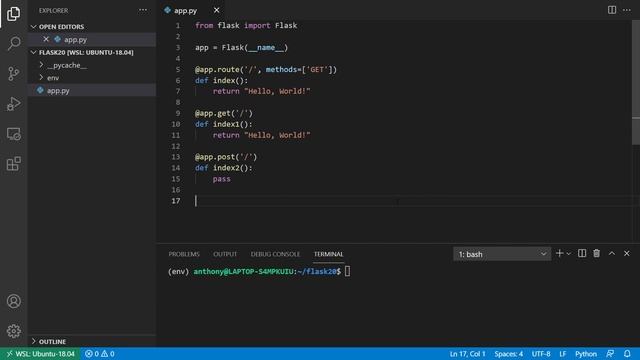This screenshot has height=360, width=640.
Task: Create a new terminal with plus icon
Action: point(559,253)
